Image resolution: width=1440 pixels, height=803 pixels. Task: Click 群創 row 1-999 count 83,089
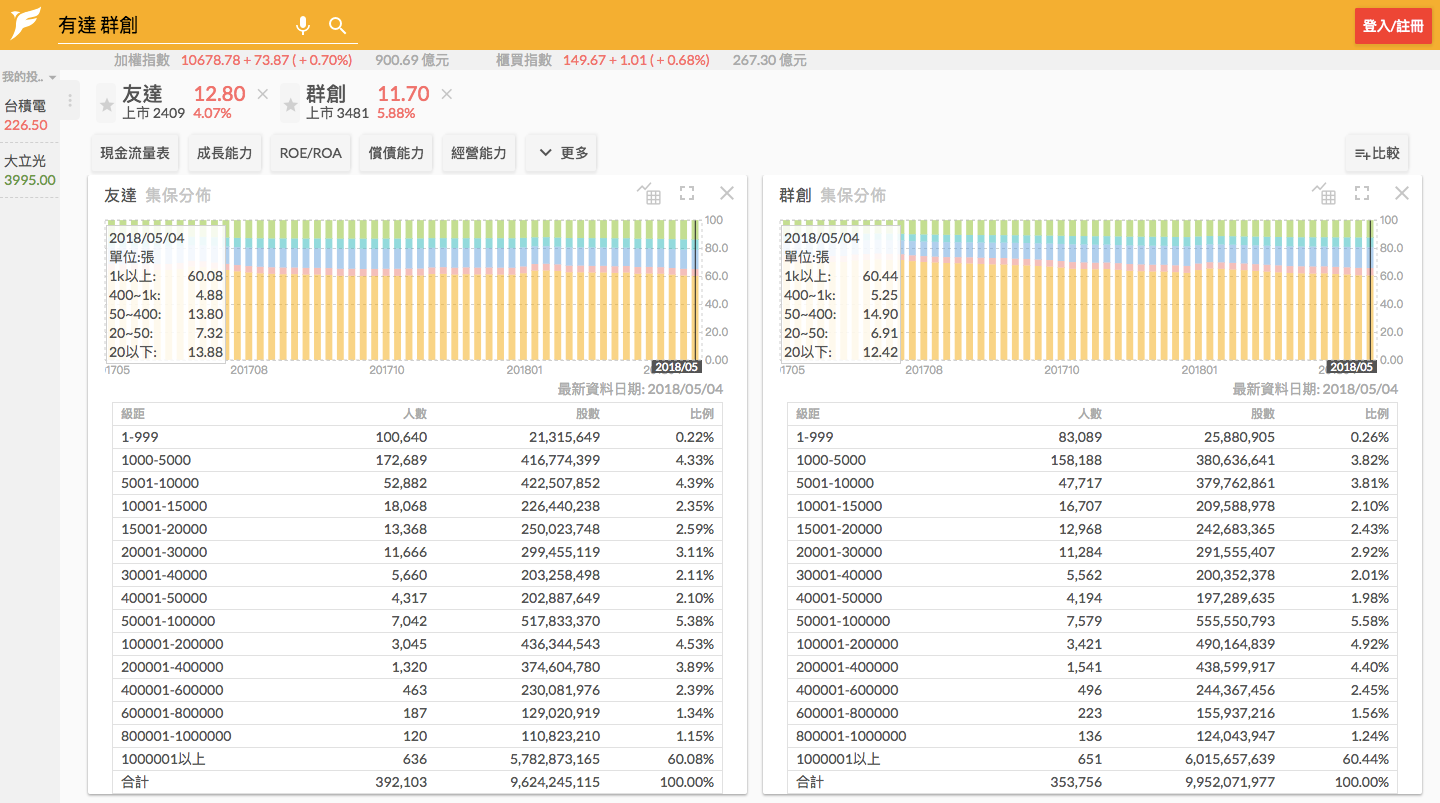coord(1080,437)
